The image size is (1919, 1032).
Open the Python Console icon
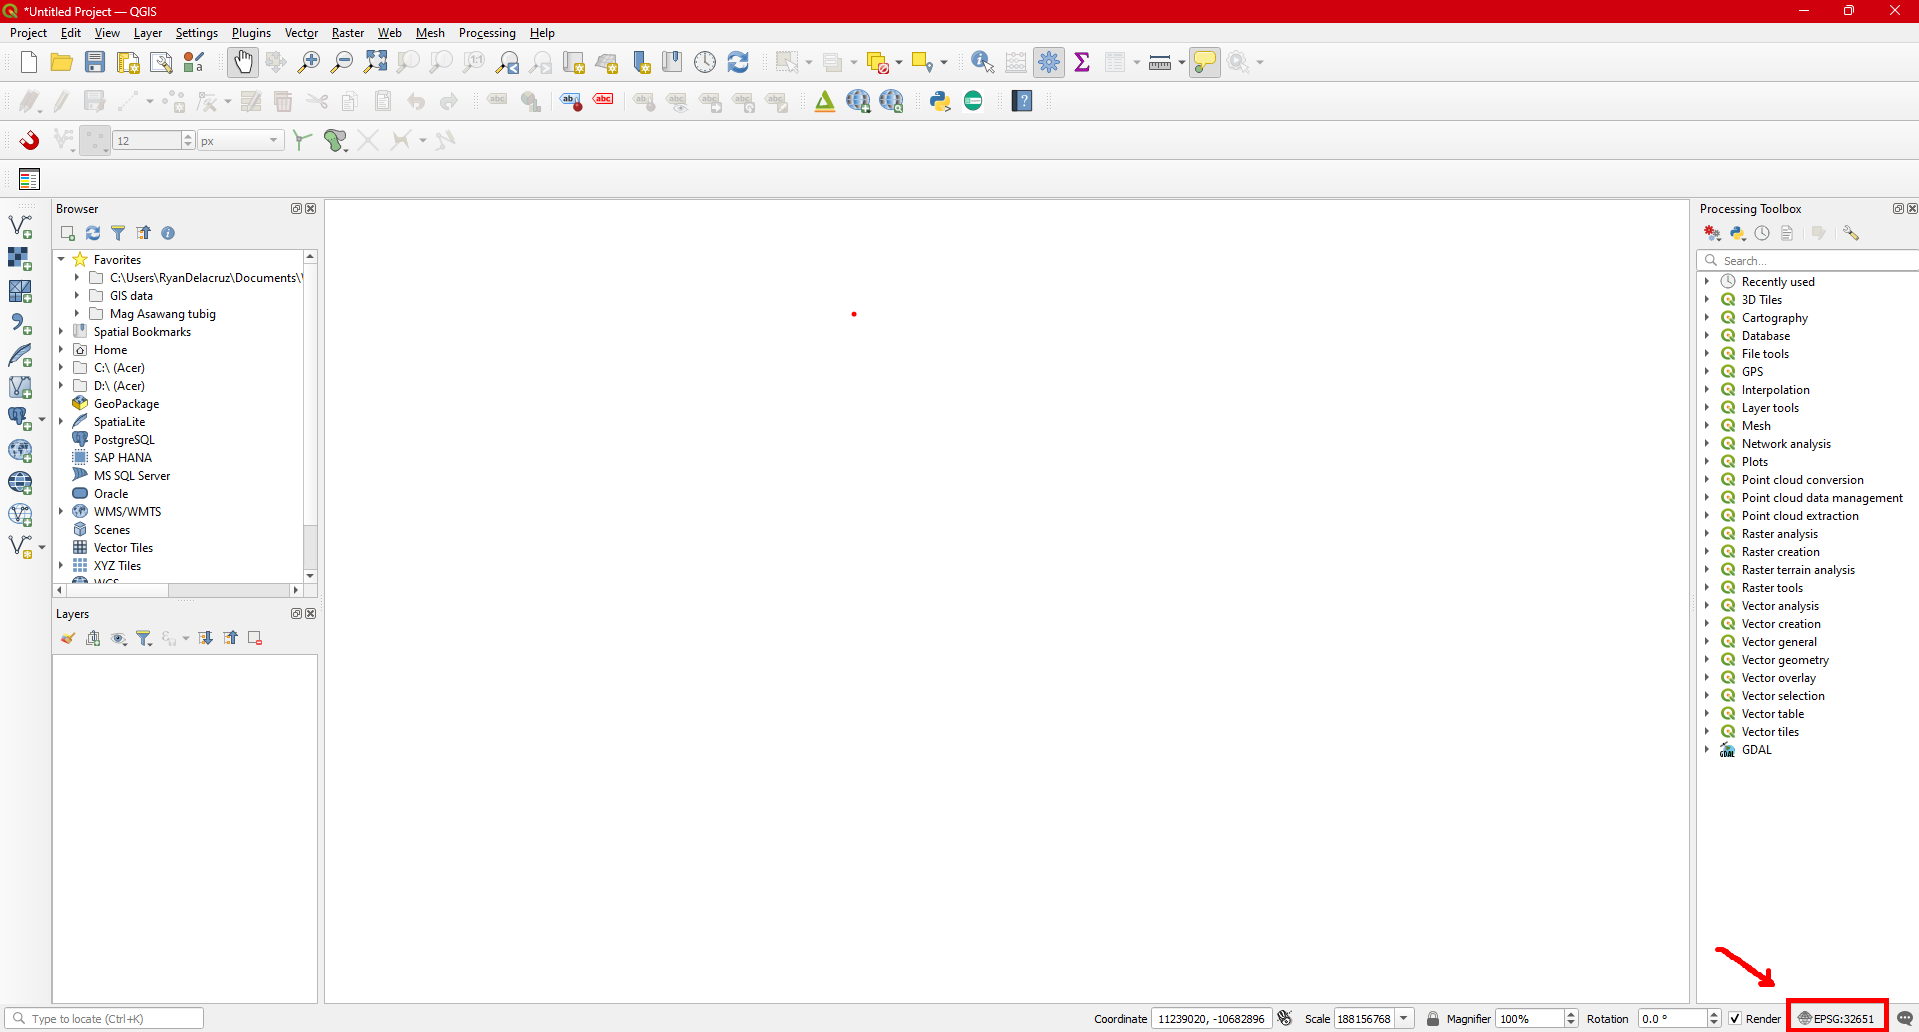(940, 101)
